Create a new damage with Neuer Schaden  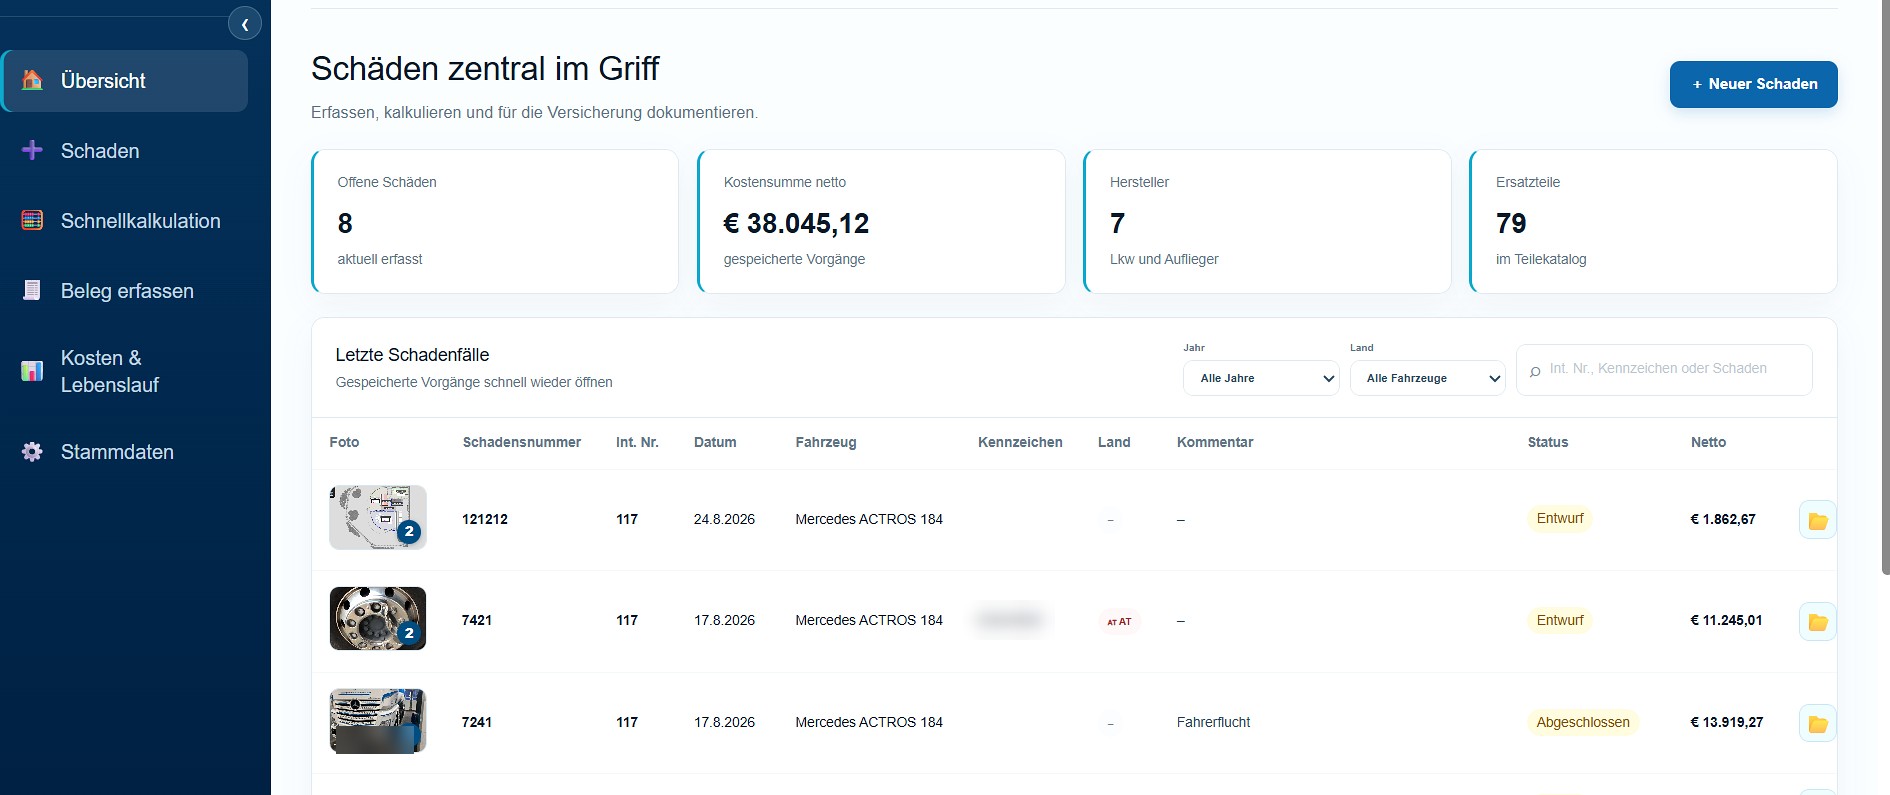point(1754,84)
